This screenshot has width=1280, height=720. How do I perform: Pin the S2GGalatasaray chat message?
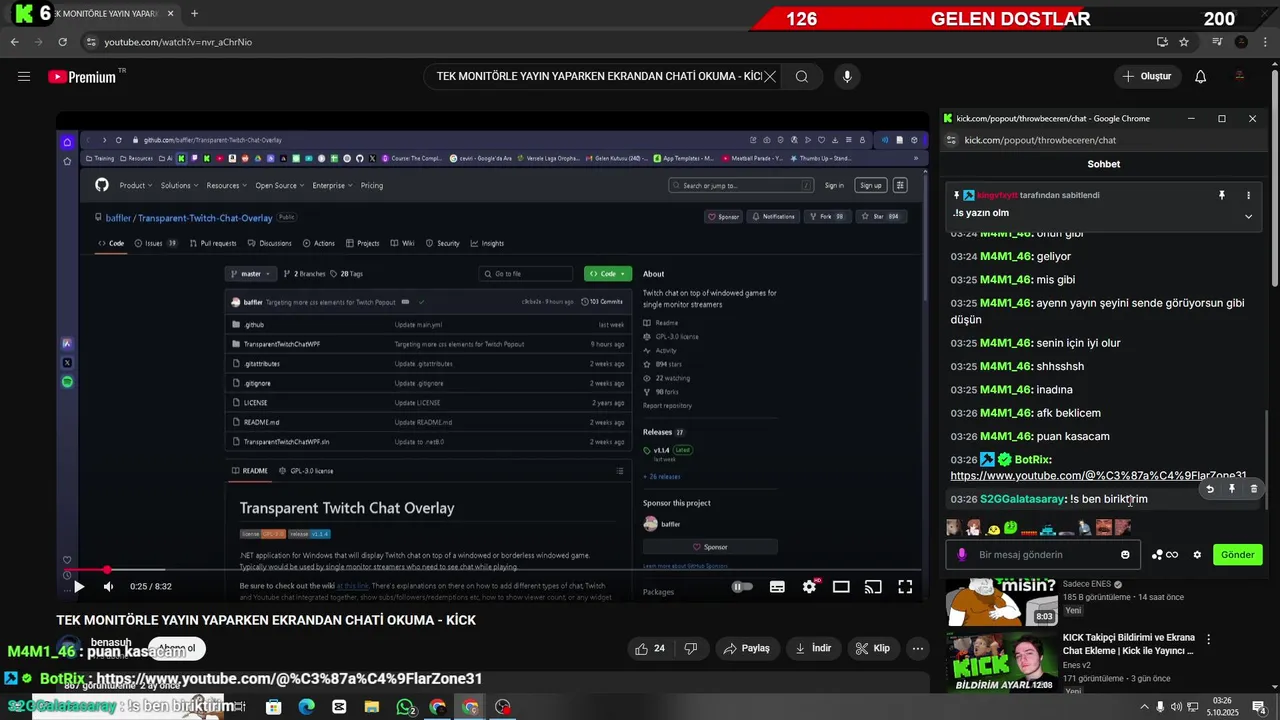click(x=1232, y=489)
